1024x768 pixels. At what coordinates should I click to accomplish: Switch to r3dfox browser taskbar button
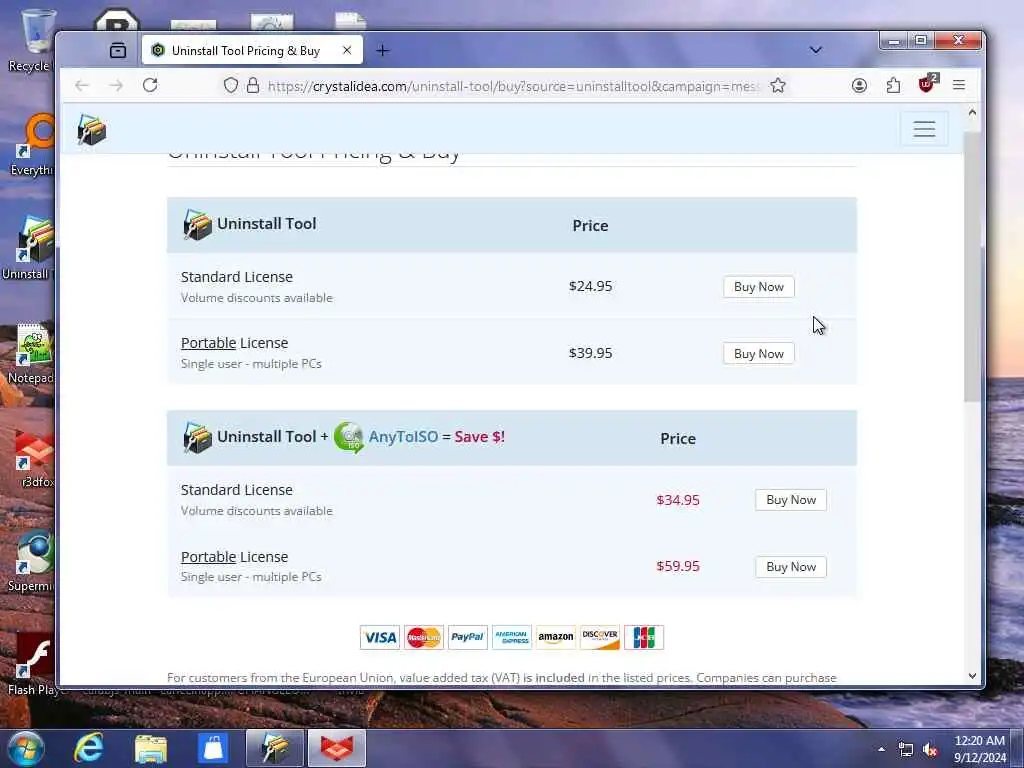pyautogui.click(x=337, y=748)
